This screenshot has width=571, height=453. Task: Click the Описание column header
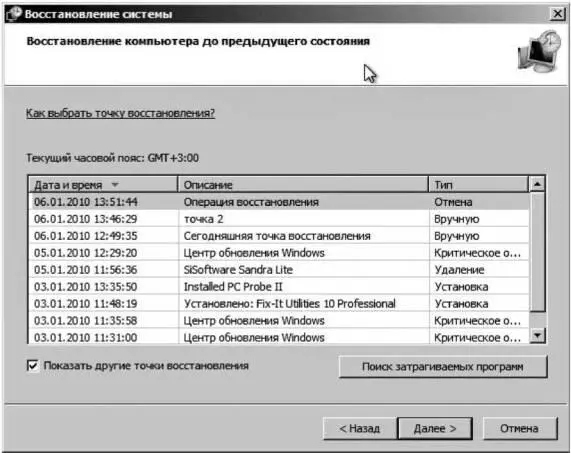click(303, 185)
